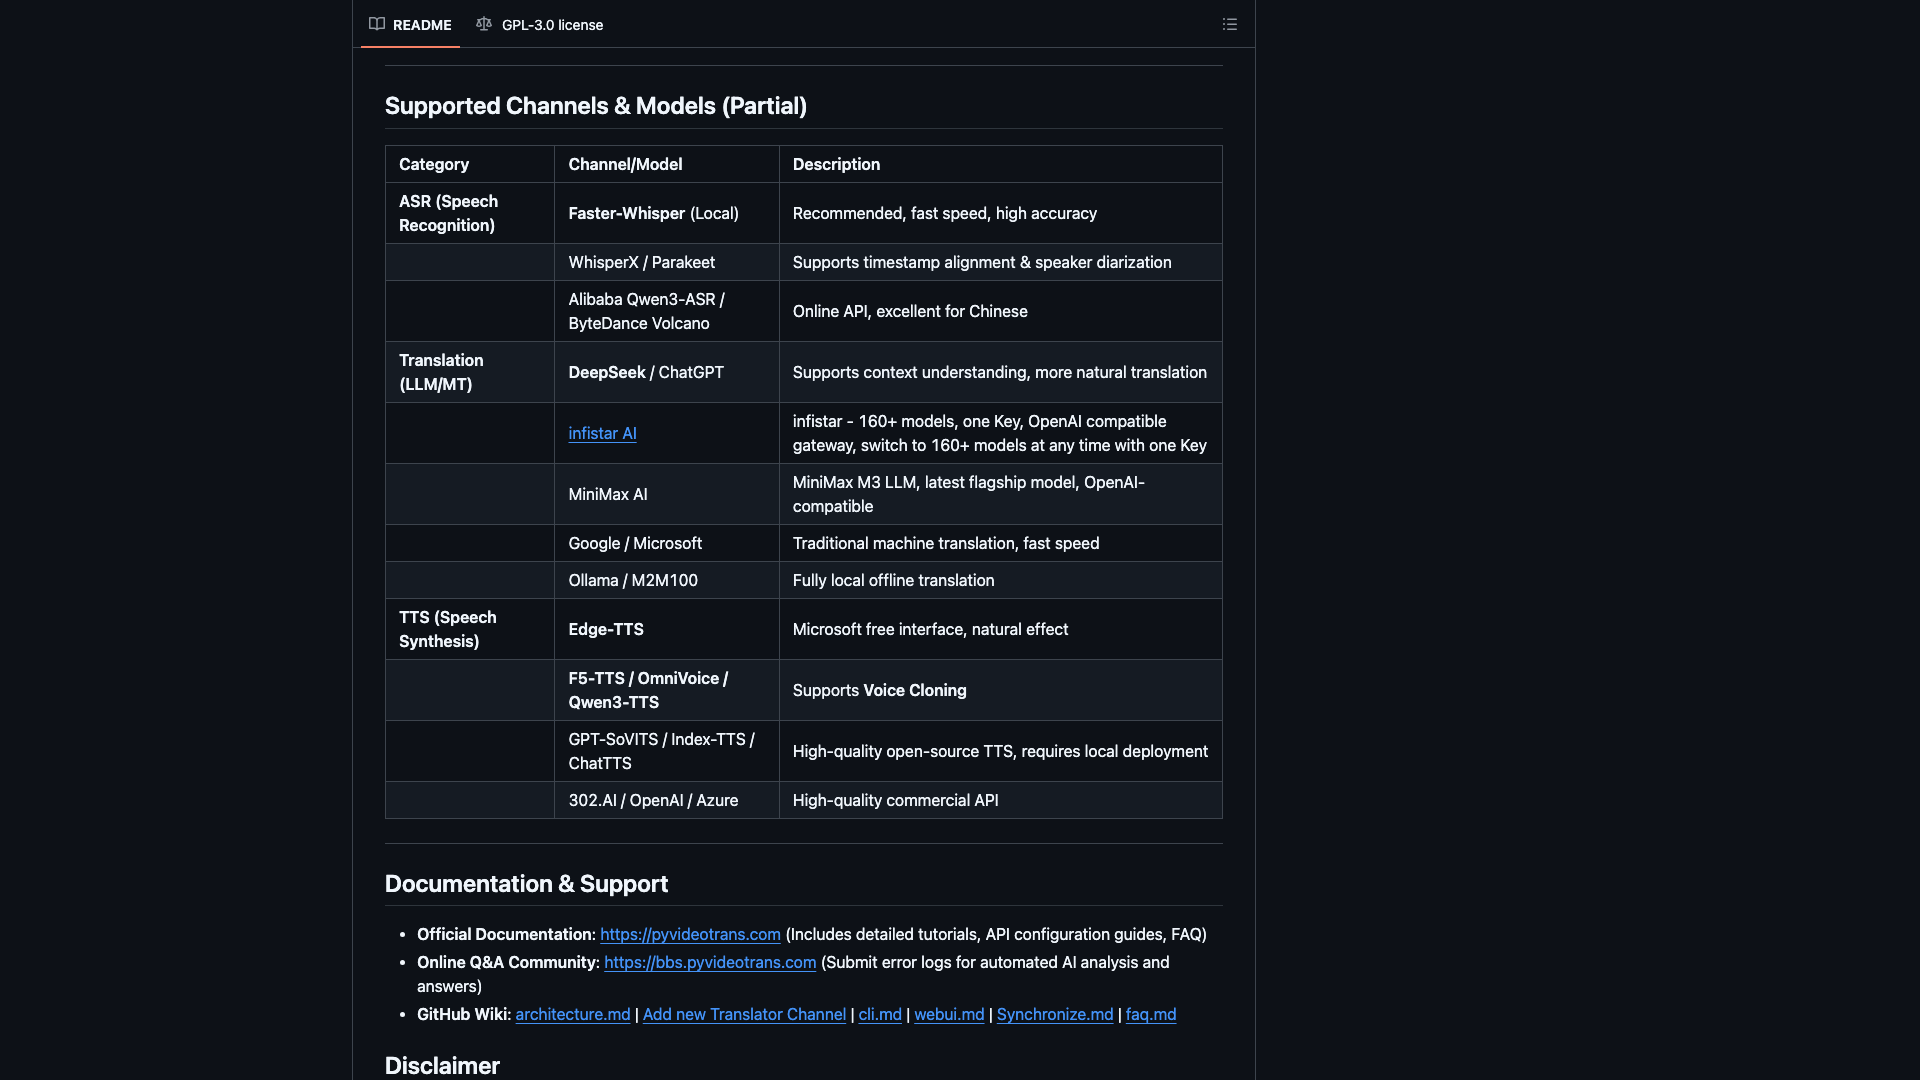Open the README outline icon
1920x1080 pixels.
(x=1229, y=24)
